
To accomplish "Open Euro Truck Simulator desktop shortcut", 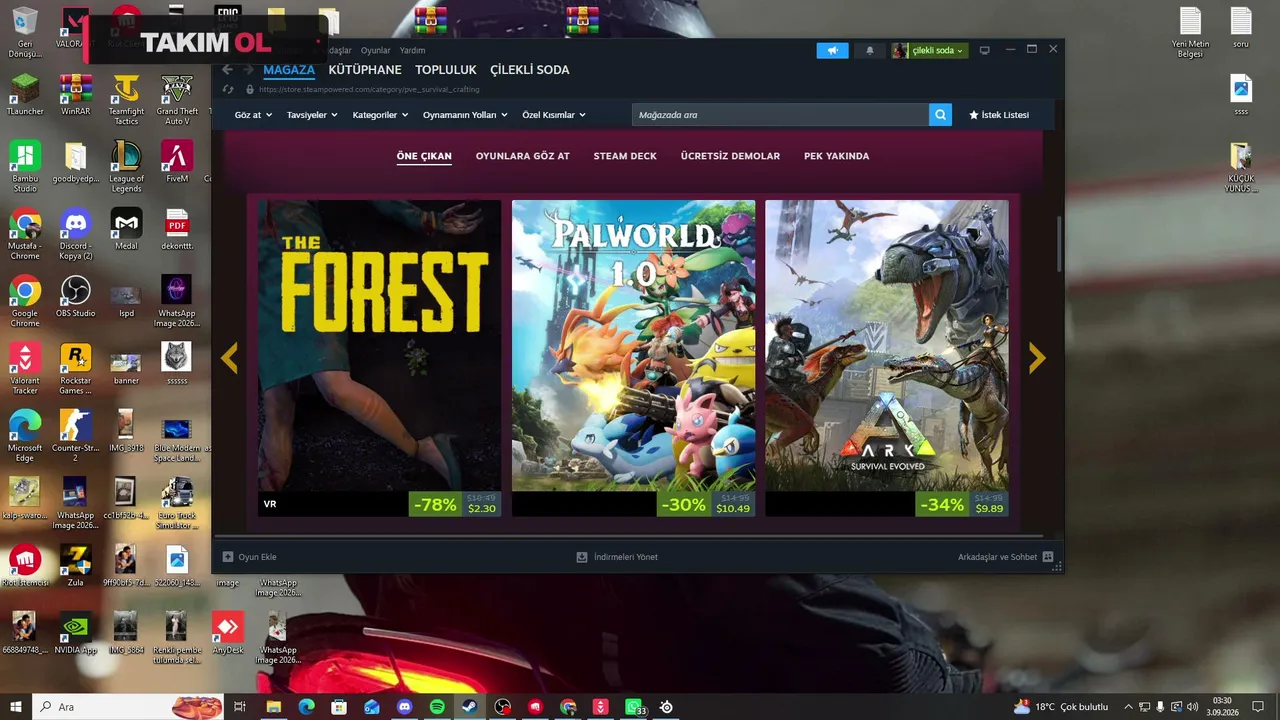I will [177, 503].
